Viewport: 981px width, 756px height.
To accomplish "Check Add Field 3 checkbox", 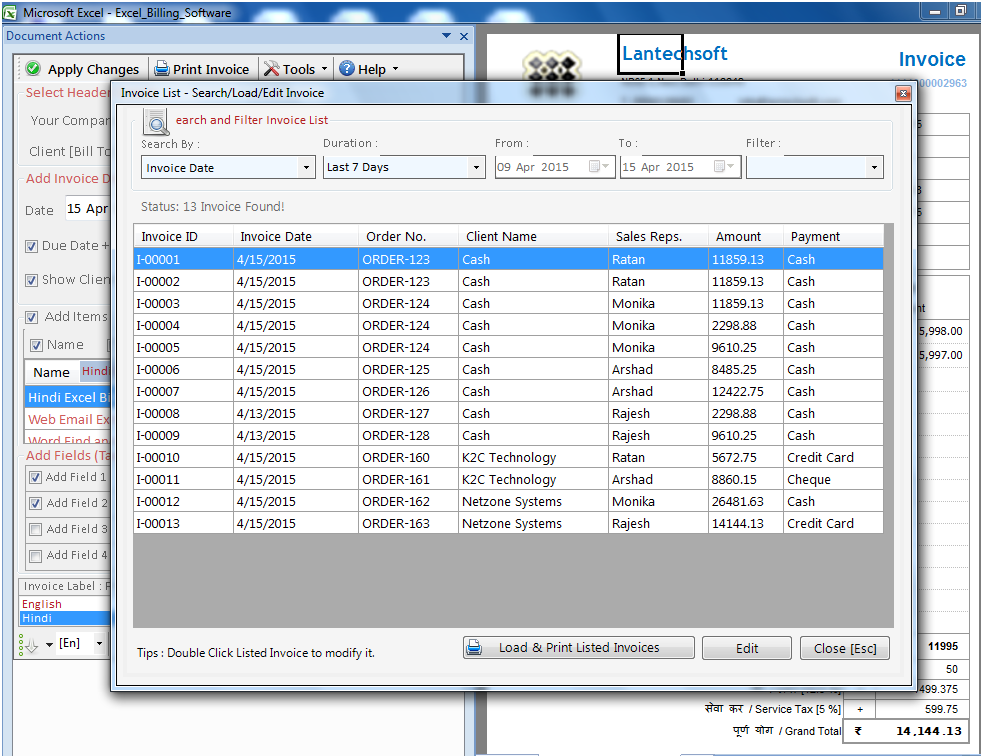I will click(36, 529).
